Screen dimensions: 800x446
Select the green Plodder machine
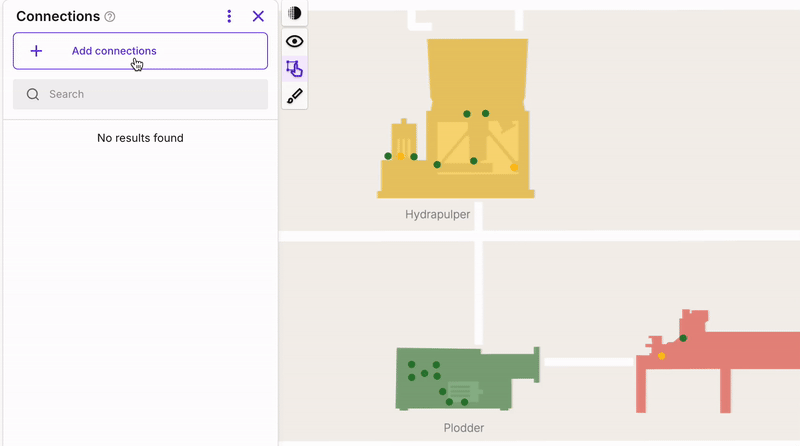(x=467, y=379)
